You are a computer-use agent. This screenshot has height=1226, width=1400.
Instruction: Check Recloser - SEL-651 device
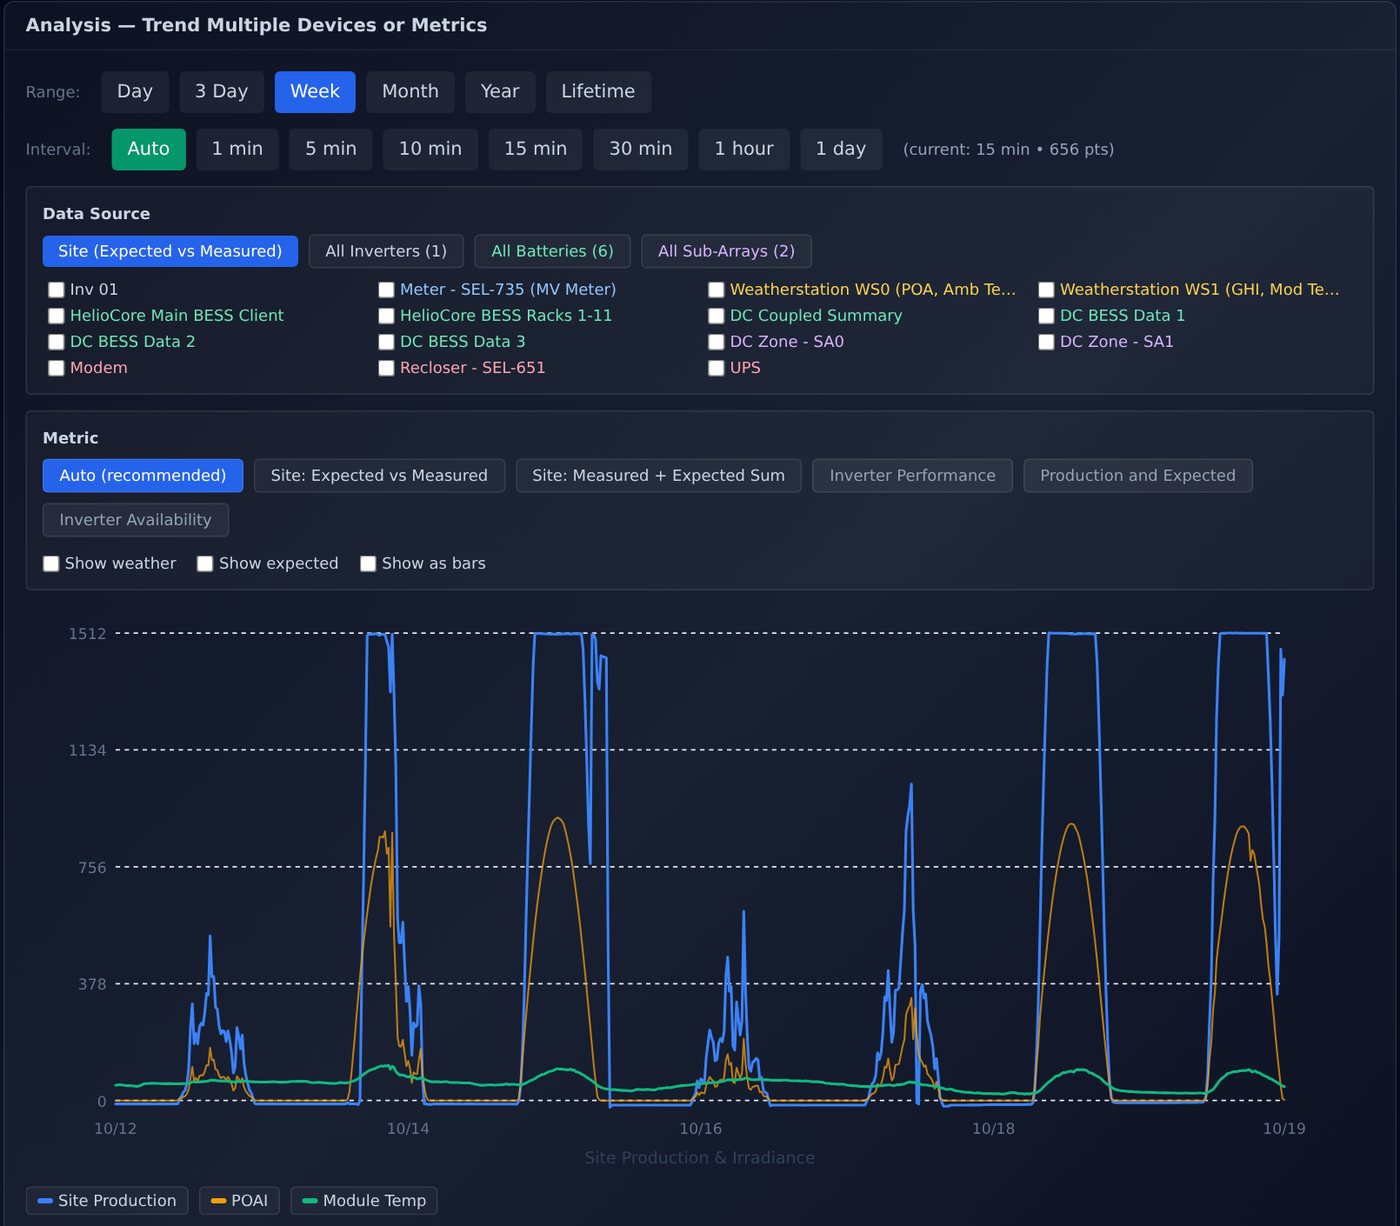(387, 368)
